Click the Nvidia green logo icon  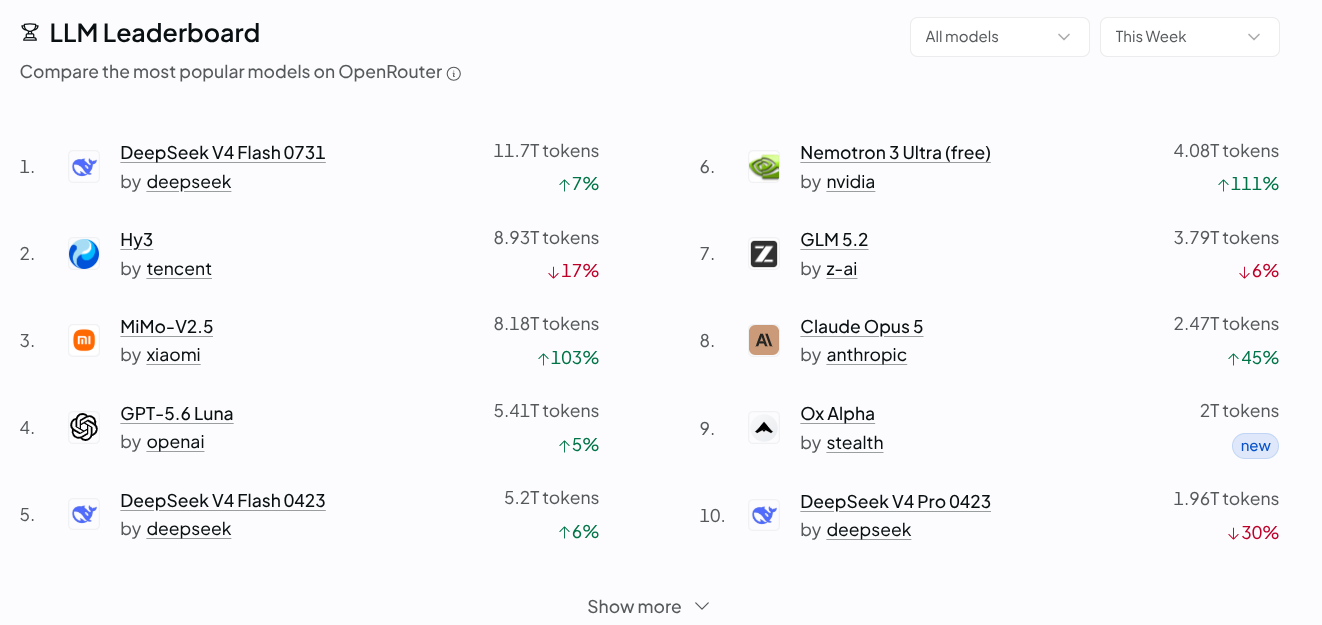(764, 166)
